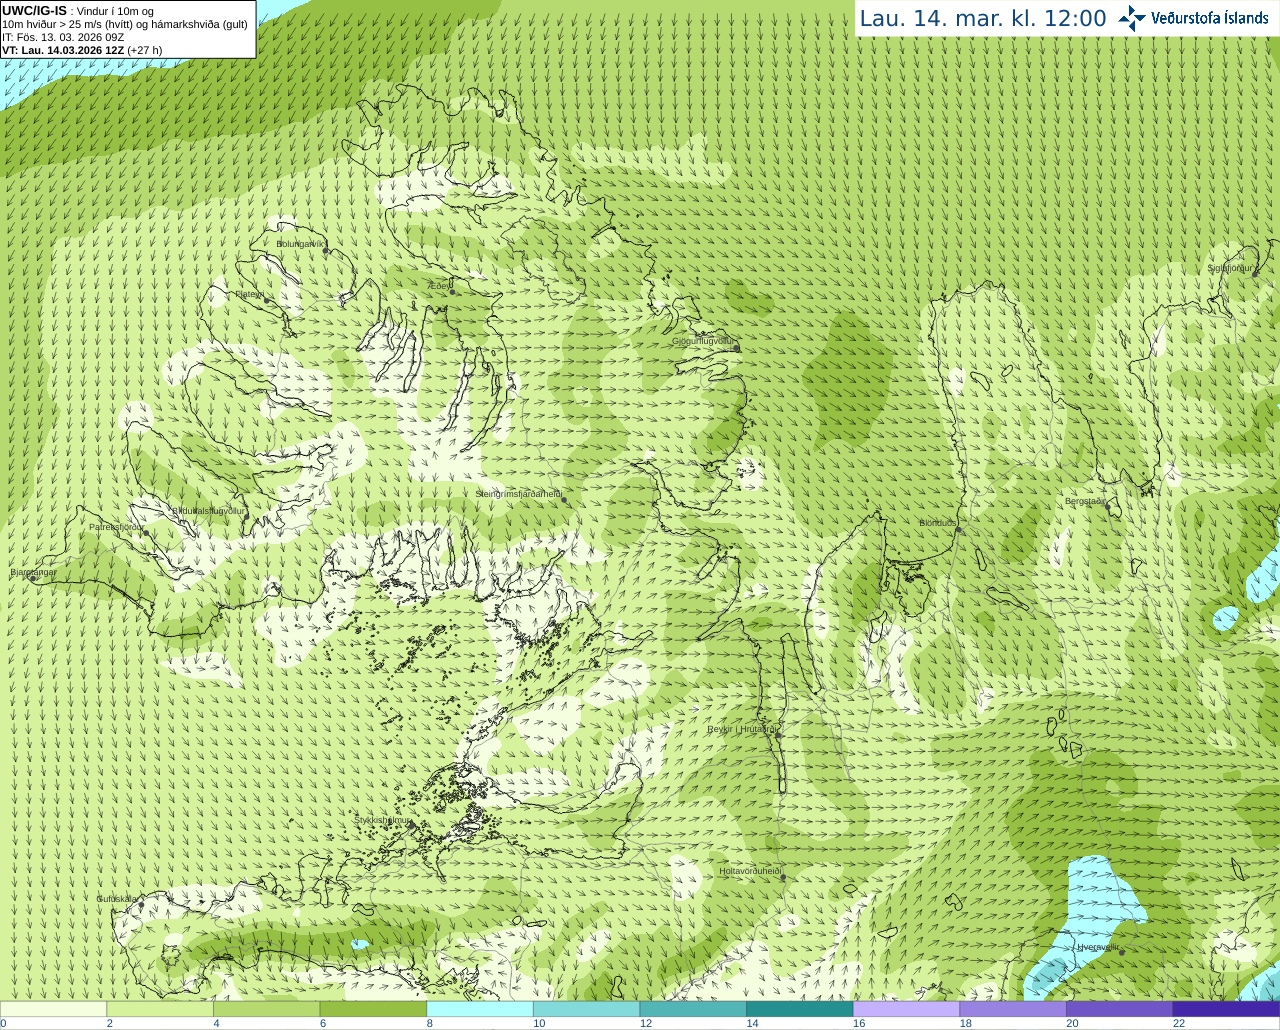Viewport: 1280px width, 1030px height.
Task: Select the Hveravellir station label
Action: pos(1097,947)
